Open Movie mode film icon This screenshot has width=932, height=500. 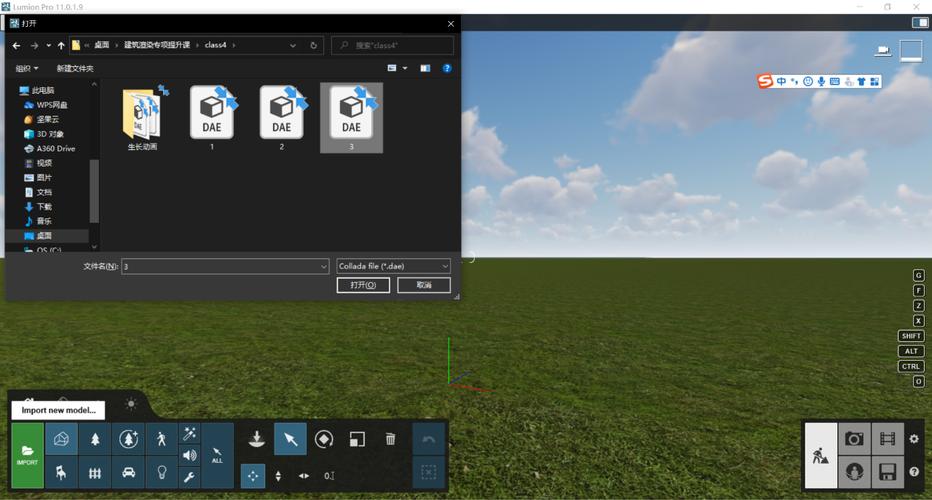[x=887, y=438]
